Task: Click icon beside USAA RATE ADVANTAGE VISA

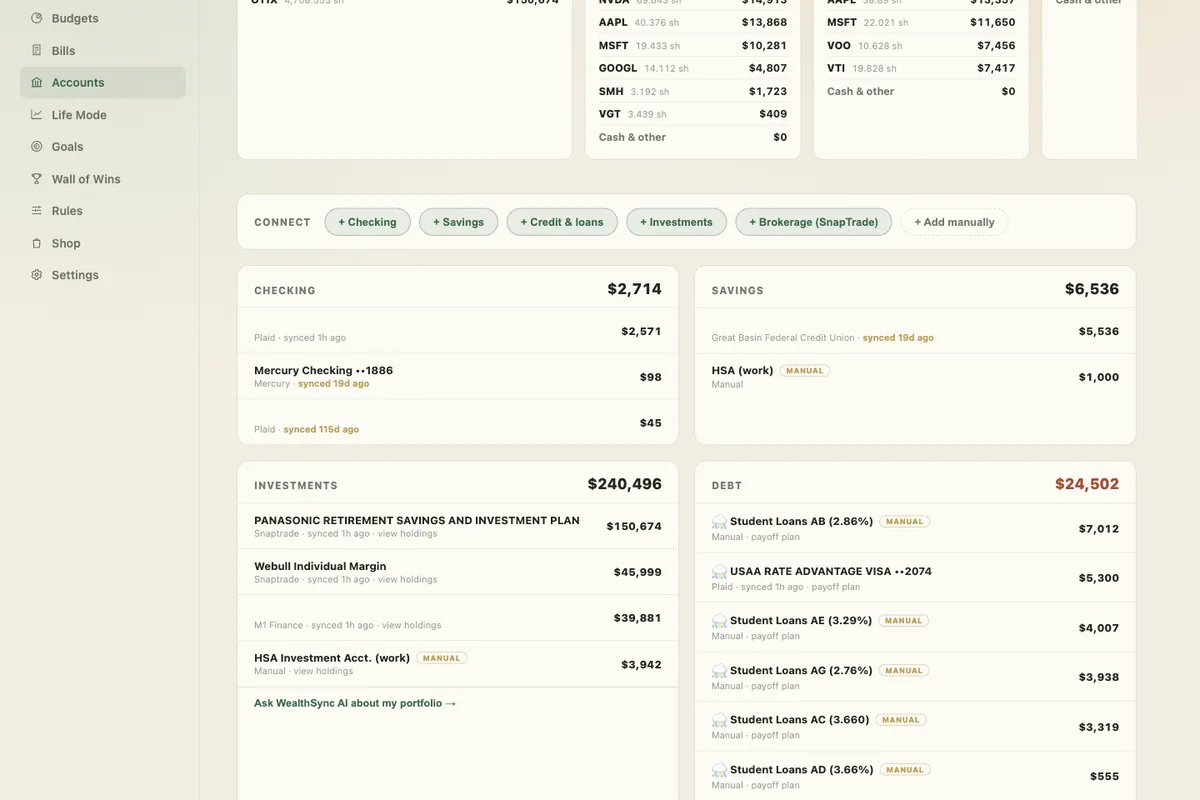Action: 719,572
